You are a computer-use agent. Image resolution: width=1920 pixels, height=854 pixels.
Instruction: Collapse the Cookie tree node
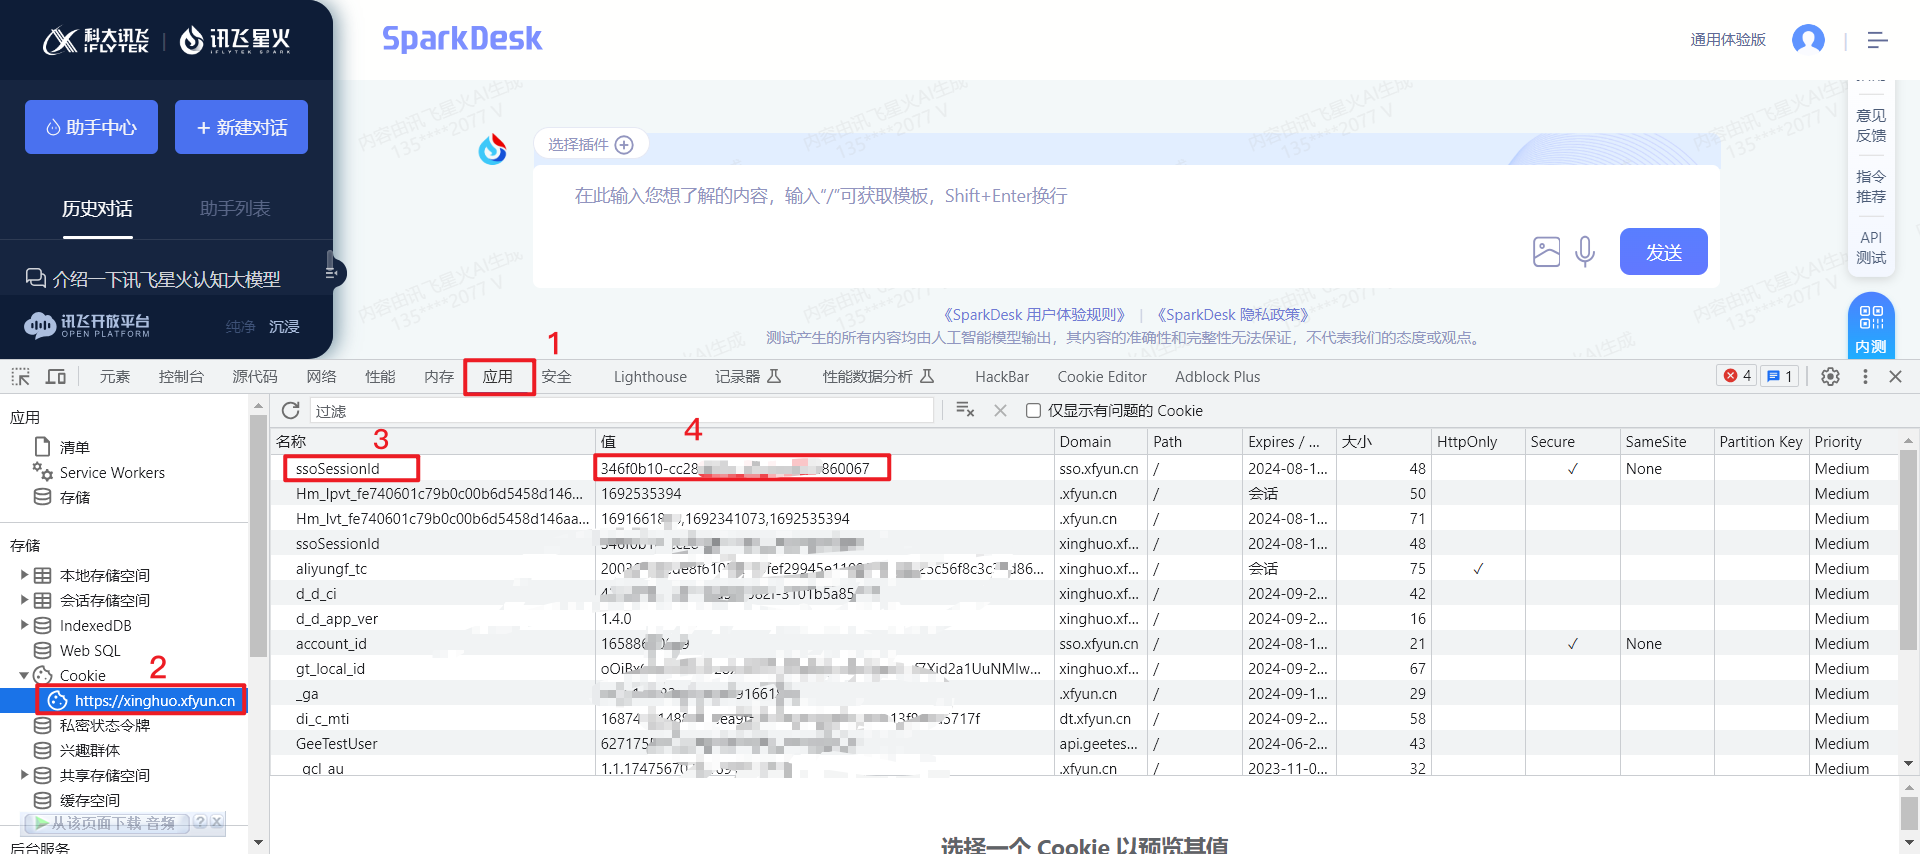click(24, 675)
